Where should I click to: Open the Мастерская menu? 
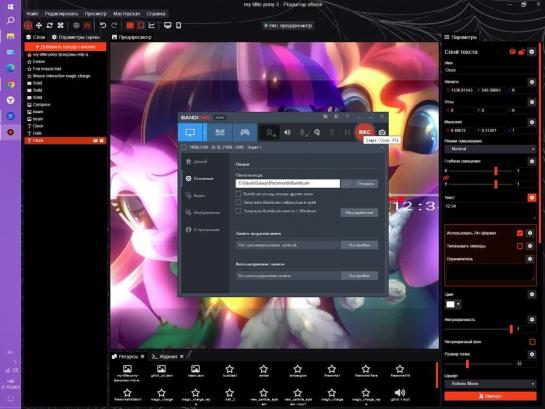pos(127,14)
